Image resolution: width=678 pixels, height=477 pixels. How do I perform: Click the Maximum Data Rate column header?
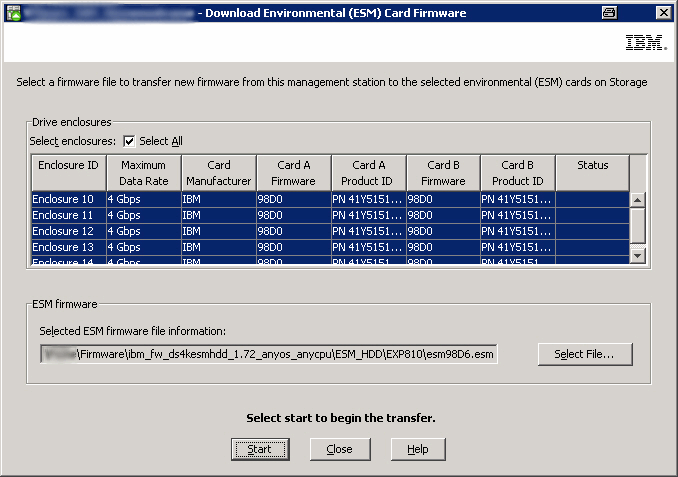pyautogui.click(x=143, y=172)
